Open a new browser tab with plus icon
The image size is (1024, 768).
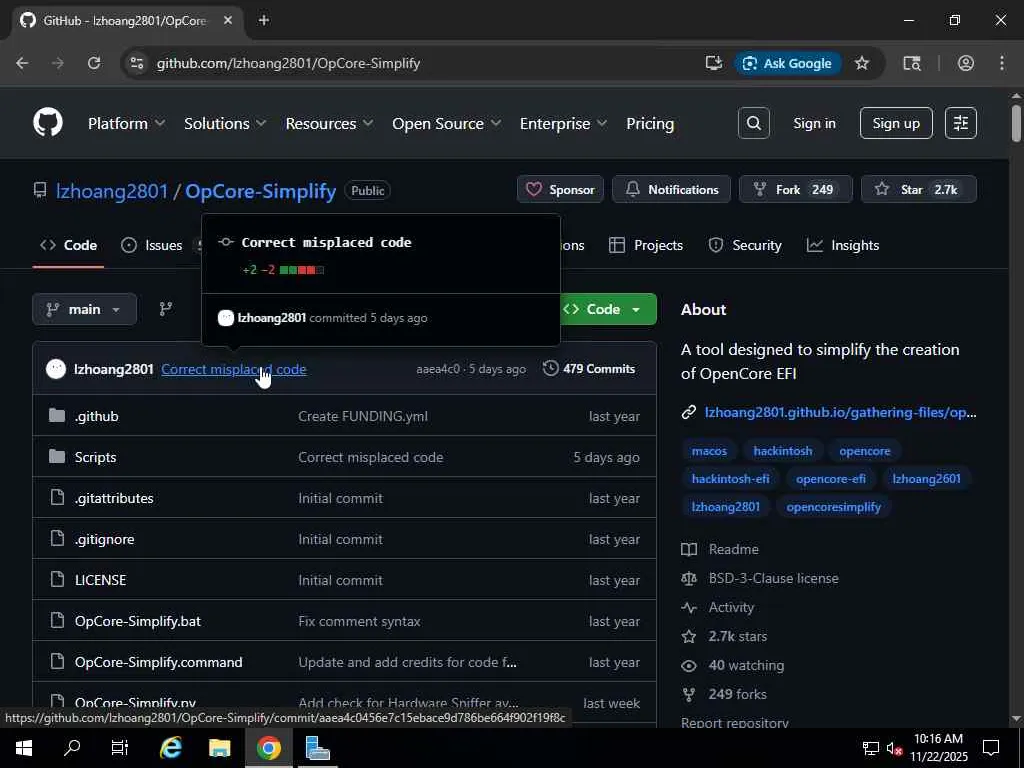pos(264,20)
